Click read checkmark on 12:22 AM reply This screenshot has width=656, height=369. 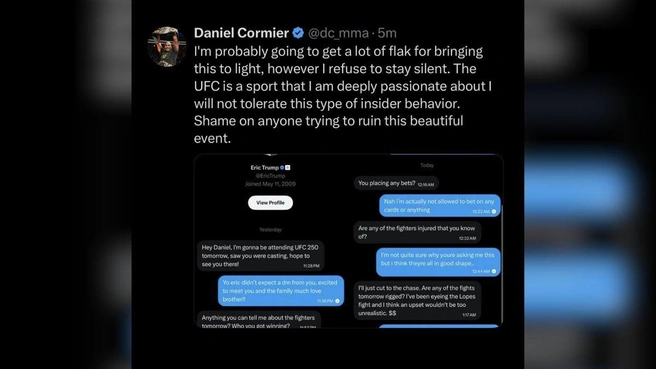(x=494, y=212)
